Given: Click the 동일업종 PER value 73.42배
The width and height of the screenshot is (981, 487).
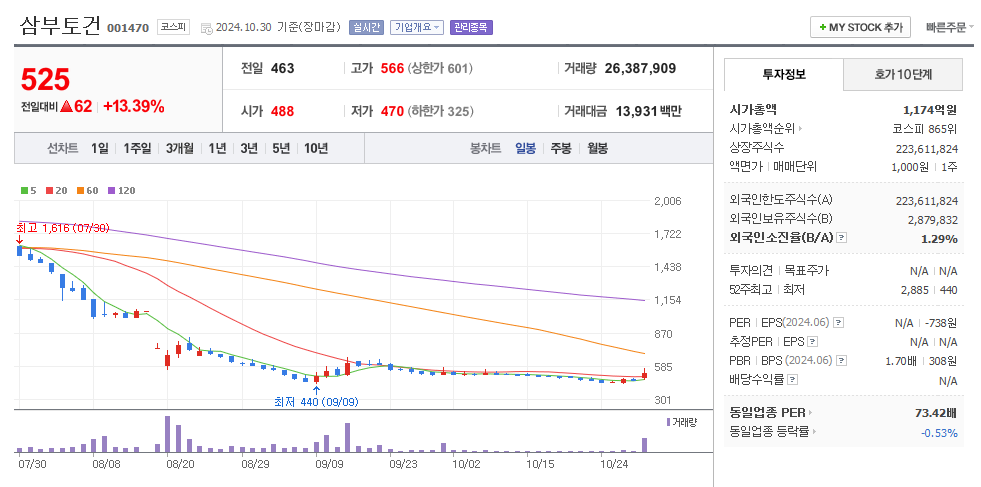Looking at the screenshot, I should [x=936, y=413].
